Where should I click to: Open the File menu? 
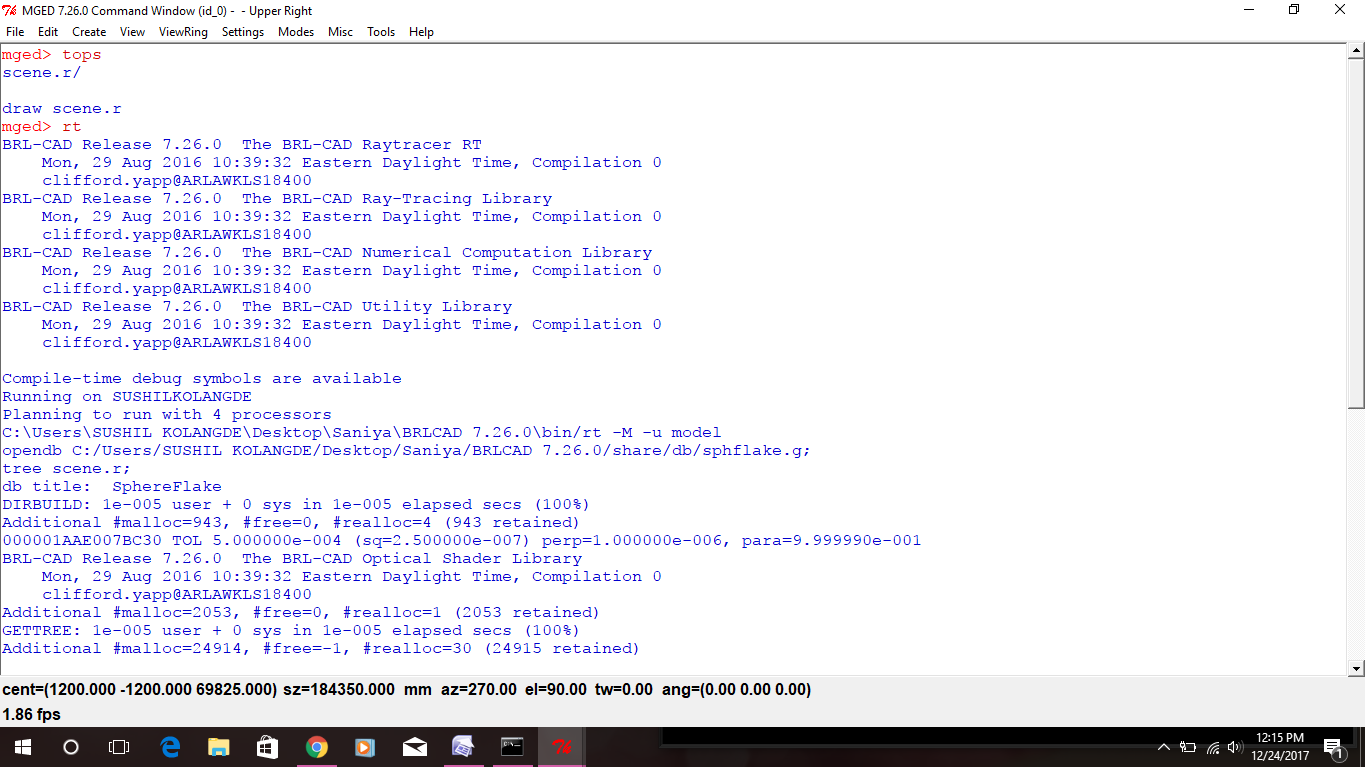tap(15, 32)
